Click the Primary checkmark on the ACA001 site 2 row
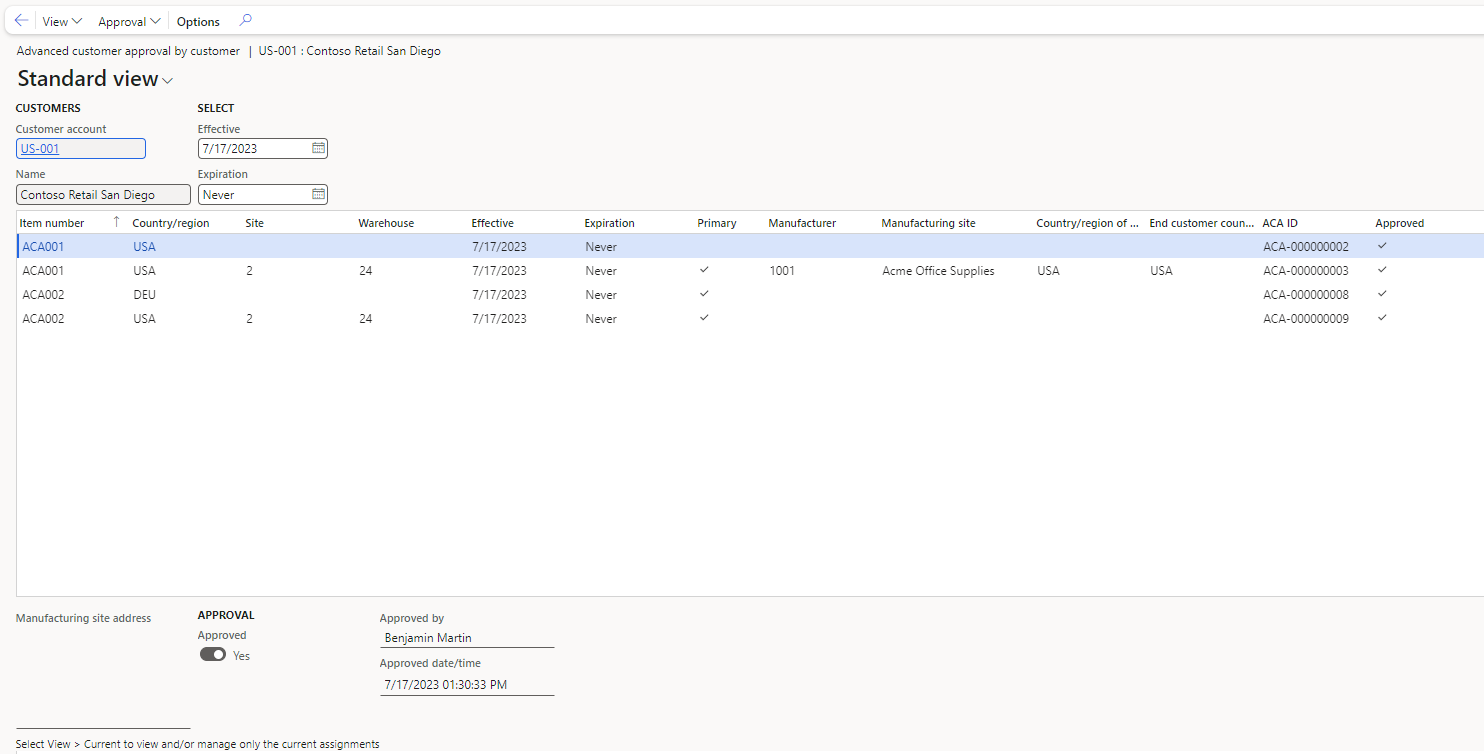The image size is (1484, 754). pyautogui.click(x=704, y=270)
